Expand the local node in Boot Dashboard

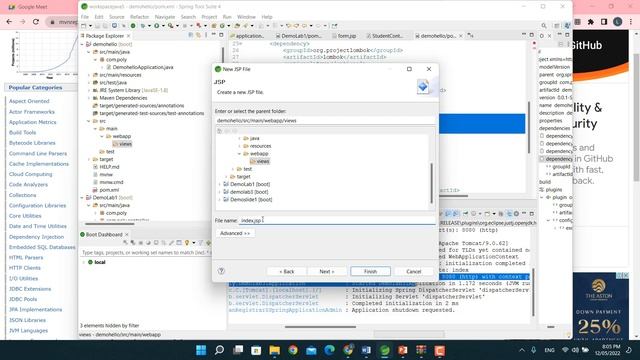[x=84, y=262]
